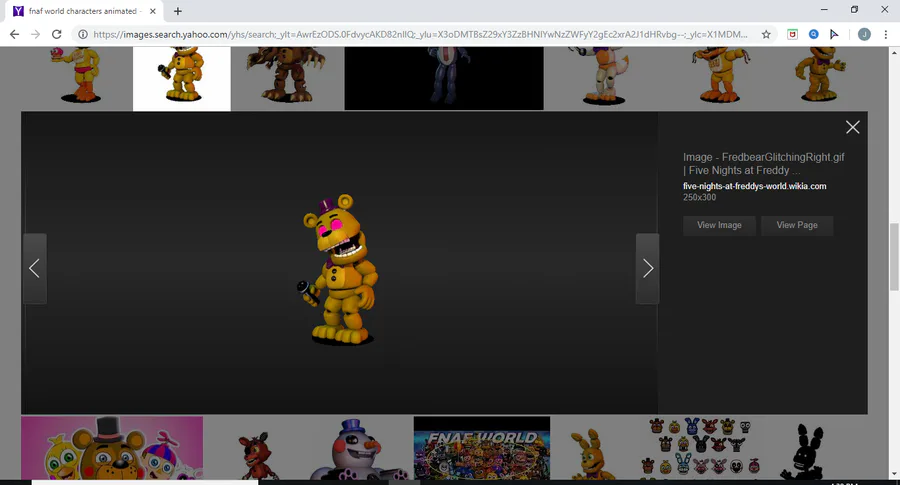
Task: Open the red shield extension icon
Action: (x=792, y=34)
